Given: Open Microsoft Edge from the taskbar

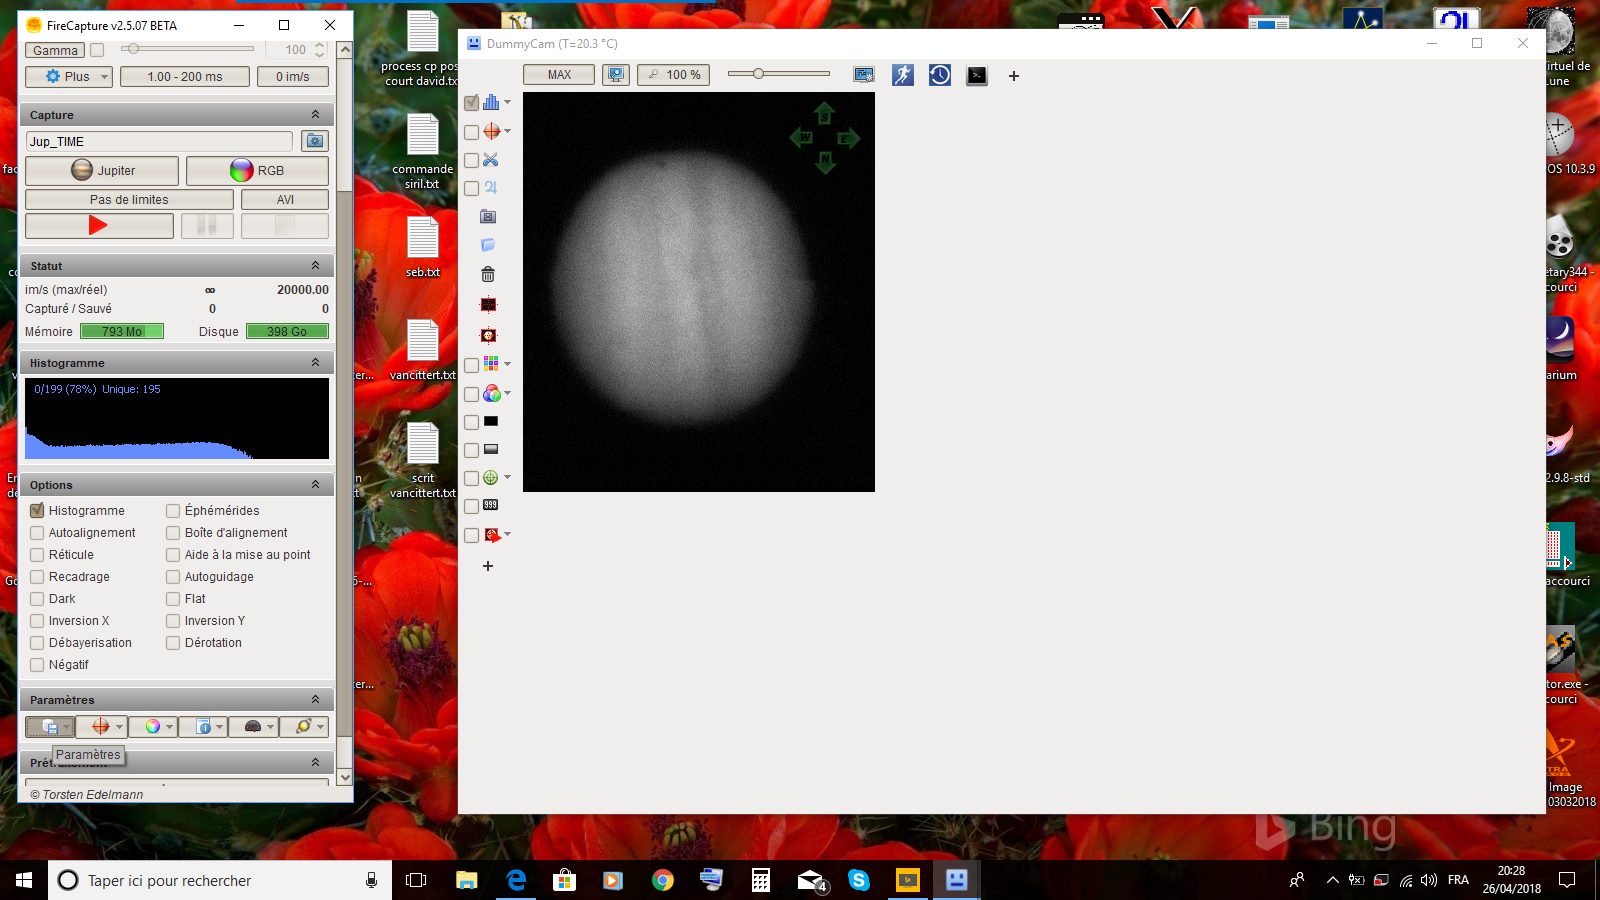Looking at the screenshot, I should [516, 880].
